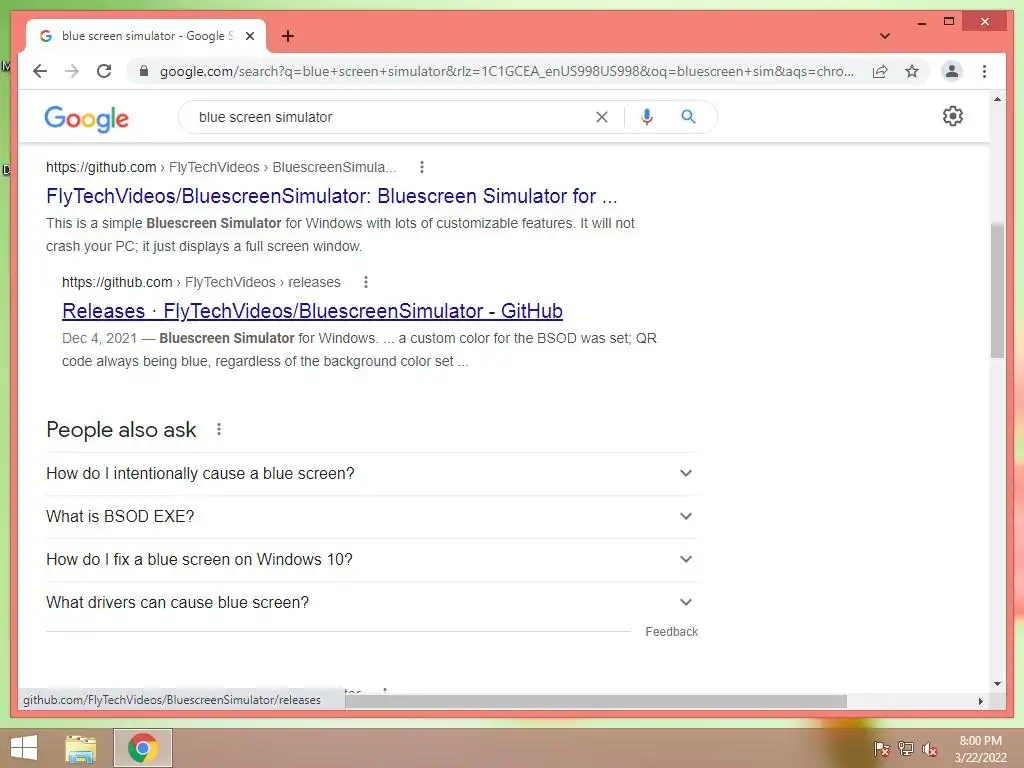The height and width of the screenshot is (768, 1024).
Task: Open a new tab with plus button
Action: pos(287,36)
